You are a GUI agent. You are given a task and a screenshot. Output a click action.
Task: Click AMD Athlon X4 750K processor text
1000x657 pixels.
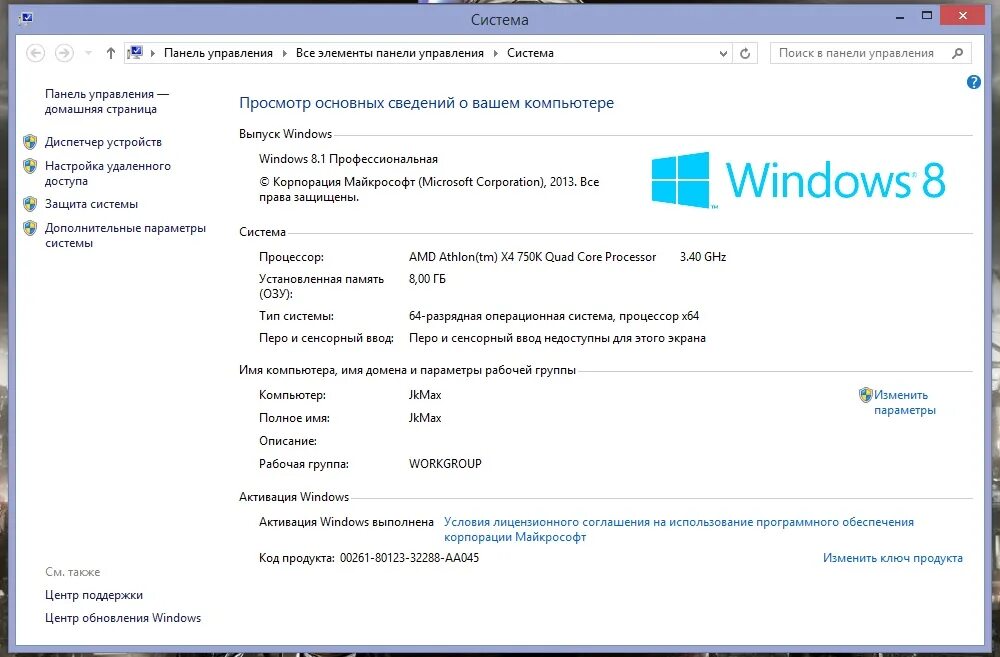[x=533, y=257]
